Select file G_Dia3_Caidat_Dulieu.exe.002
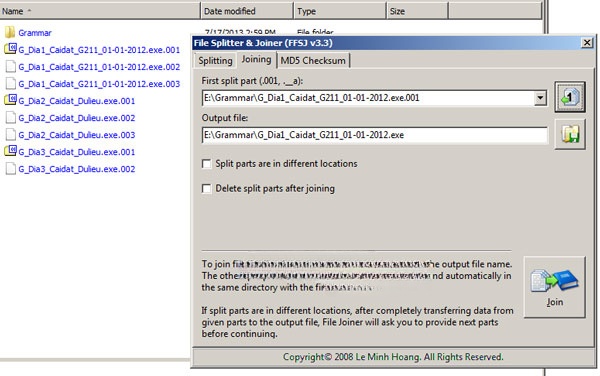The height and width of the screenshot is (376, 600). coord(77,169)
